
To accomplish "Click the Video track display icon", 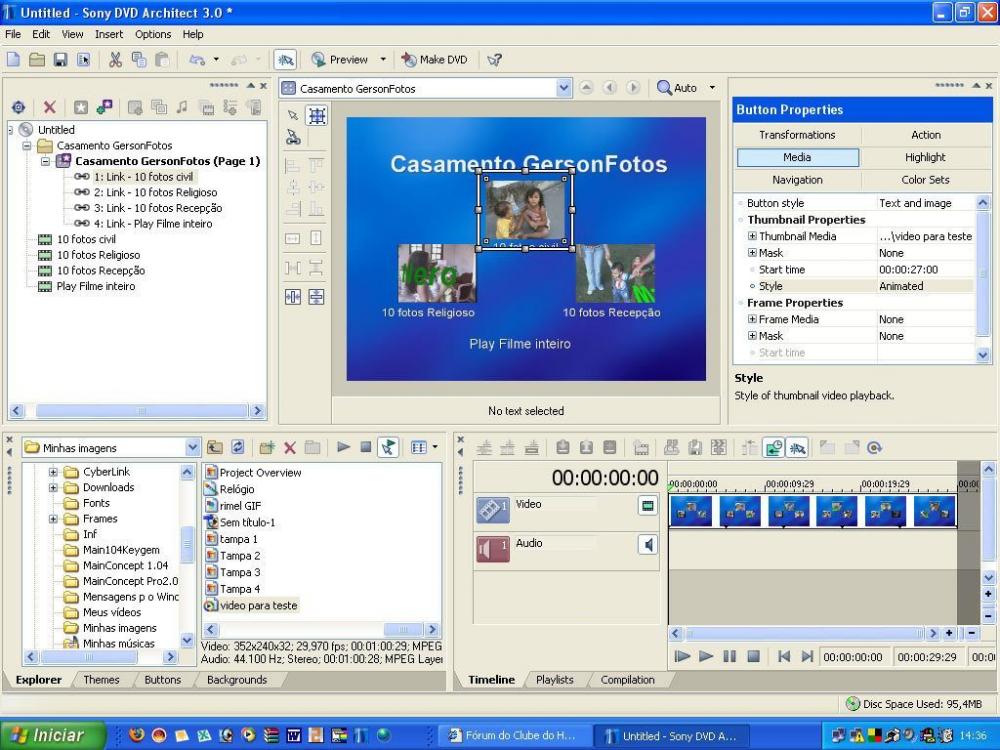I will click(648, 506).
